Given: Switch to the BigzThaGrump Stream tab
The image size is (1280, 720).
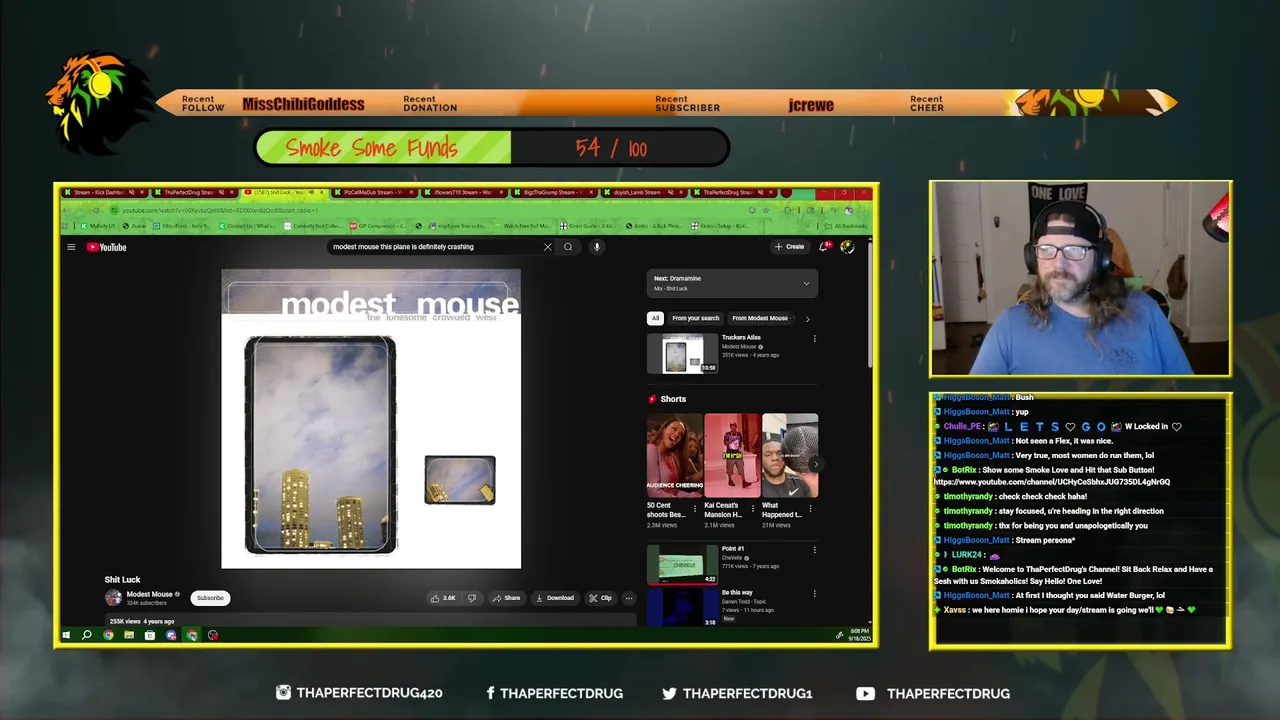Looking at the screenshot, I should (556, 192).
